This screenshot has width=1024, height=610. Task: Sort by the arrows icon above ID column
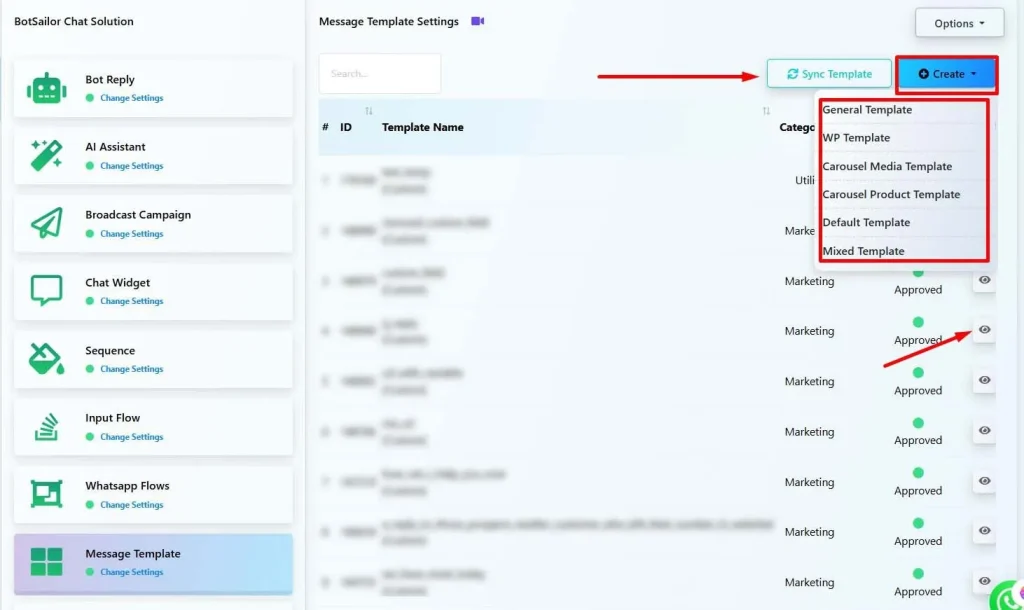point(369,111)
